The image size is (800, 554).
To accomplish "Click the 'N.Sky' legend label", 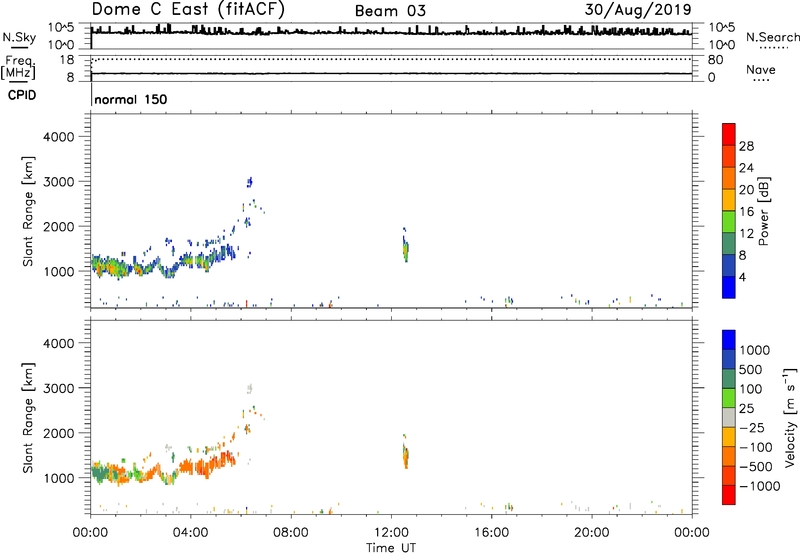I will (x=19, y=37).
